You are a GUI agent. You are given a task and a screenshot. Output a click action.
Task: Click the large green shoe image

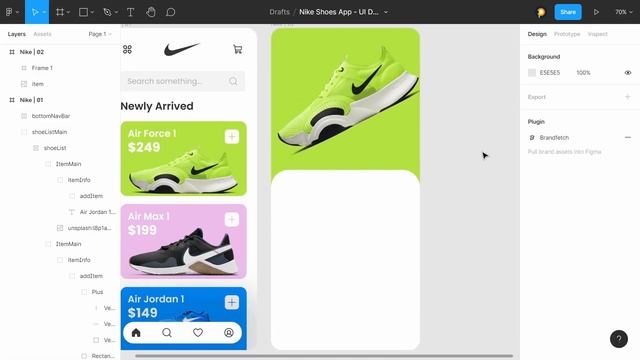click(348, 100)
